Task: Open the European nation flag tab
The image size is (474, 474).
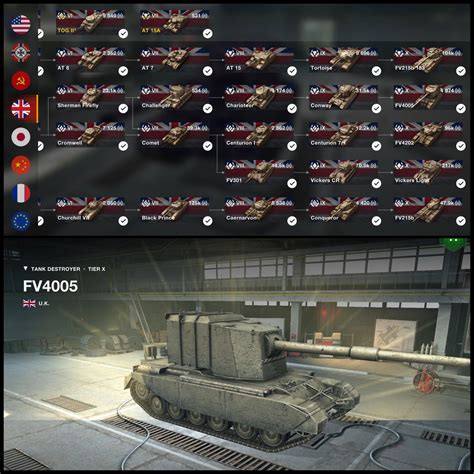Action: point(21,221)
